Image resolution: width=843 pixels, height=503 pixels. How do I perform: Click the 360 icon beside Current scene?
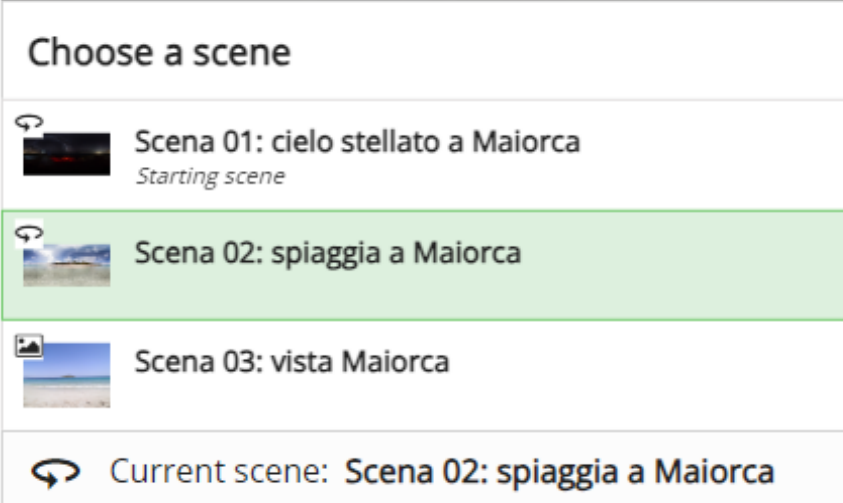(56, 473)
